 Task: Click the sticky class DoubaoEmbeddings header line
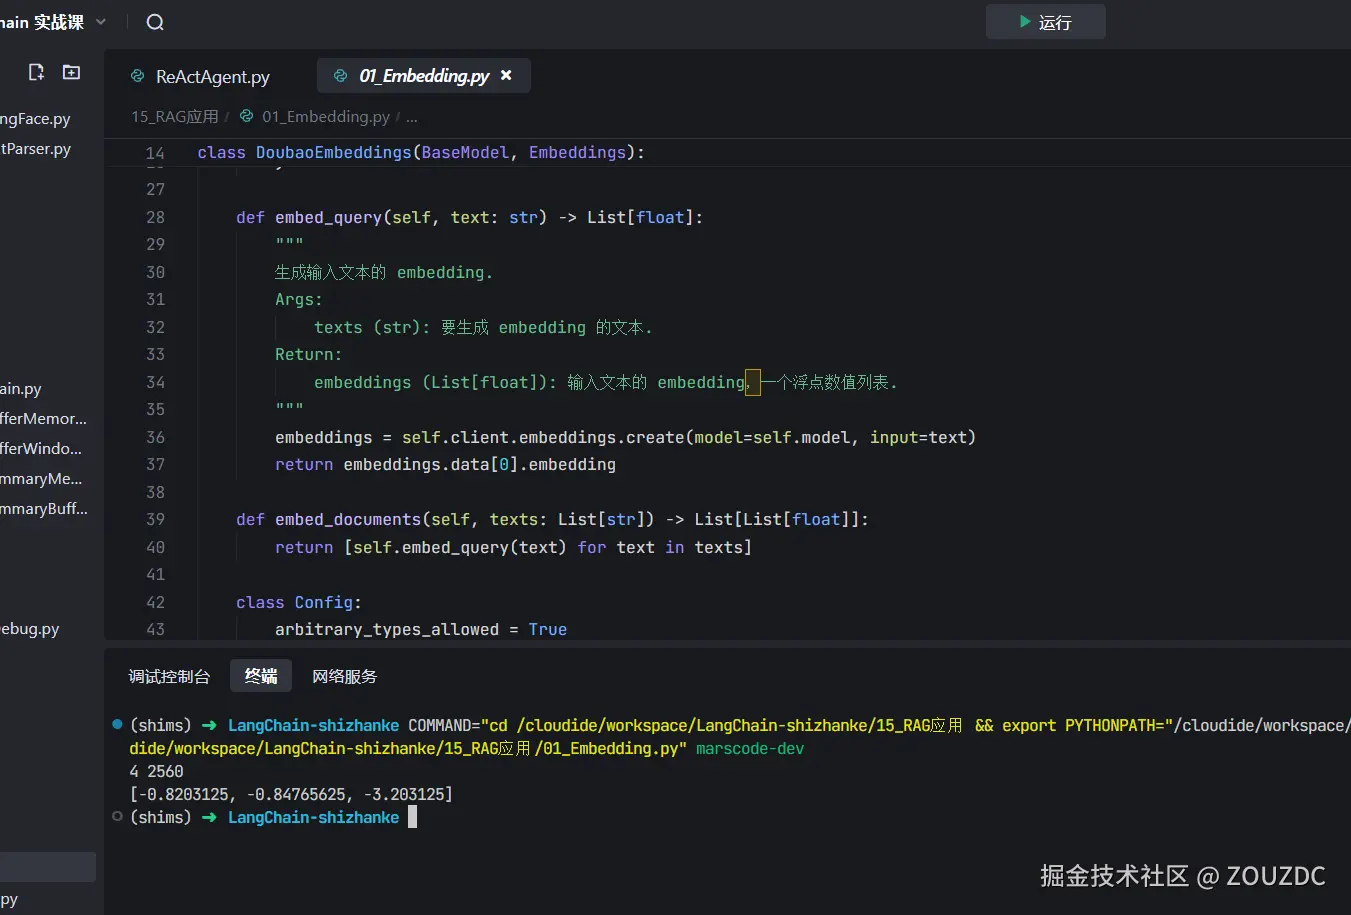[x=420, y=152]
